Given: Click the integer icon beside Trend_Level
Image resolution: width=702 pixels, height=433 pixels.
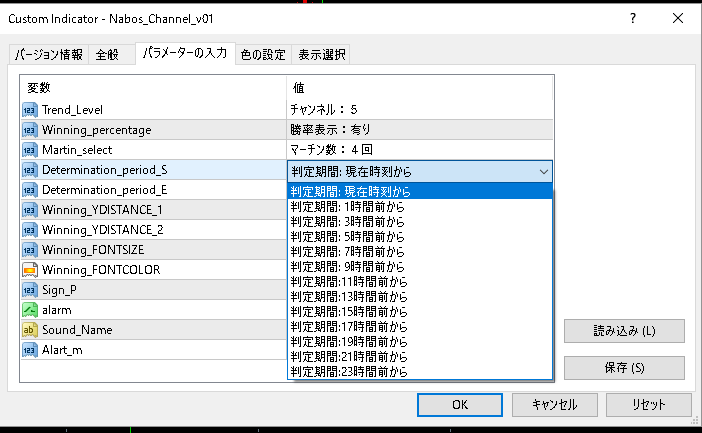Looking at the screenshot, I should click(30, 110).
